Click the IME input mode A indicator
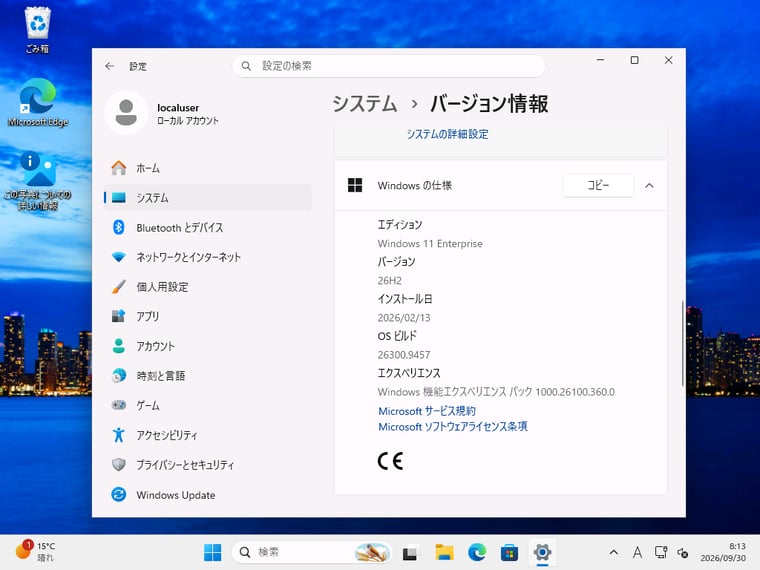This screenshot has height=570, width=760. pyautogui.click(x=637, y=553)
